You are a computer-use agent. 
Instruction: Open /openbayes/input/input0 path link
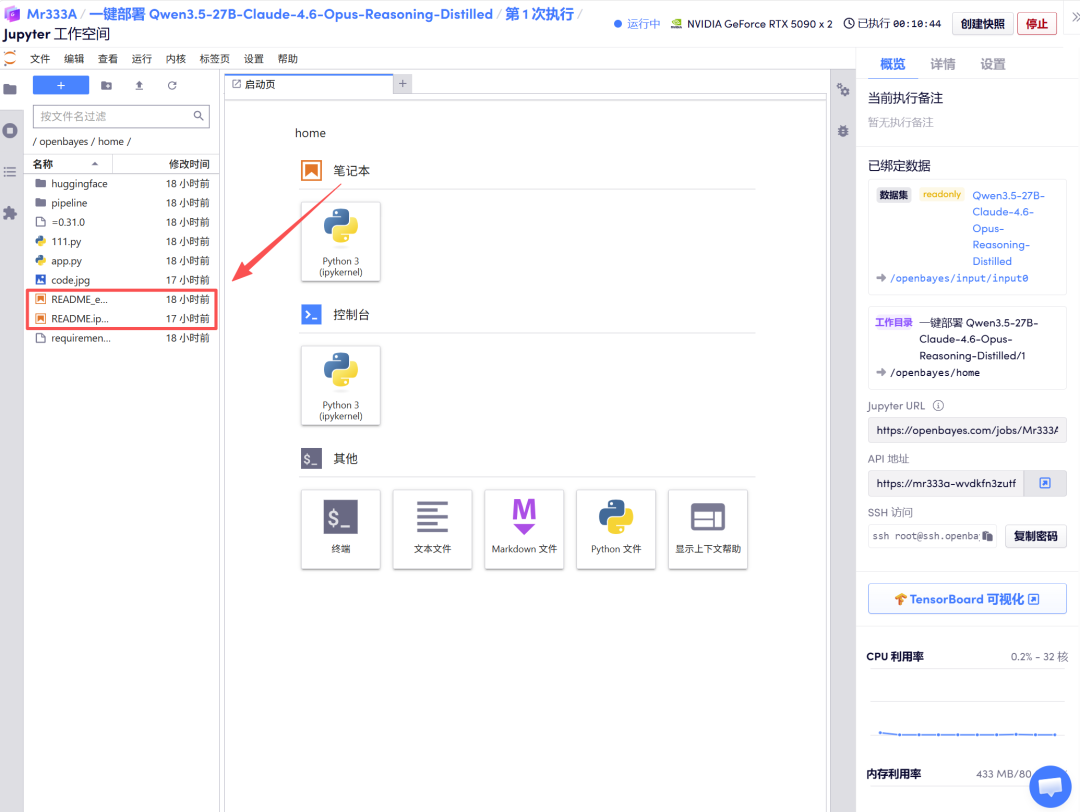pyautogui.click(x=959, y=278)
